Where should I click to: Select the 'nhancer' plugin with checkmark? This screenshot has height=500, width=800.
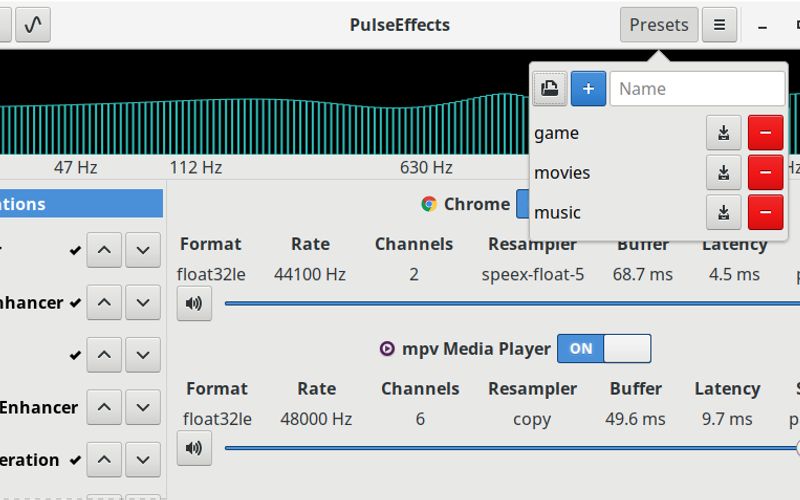click(x=32, y=303)
